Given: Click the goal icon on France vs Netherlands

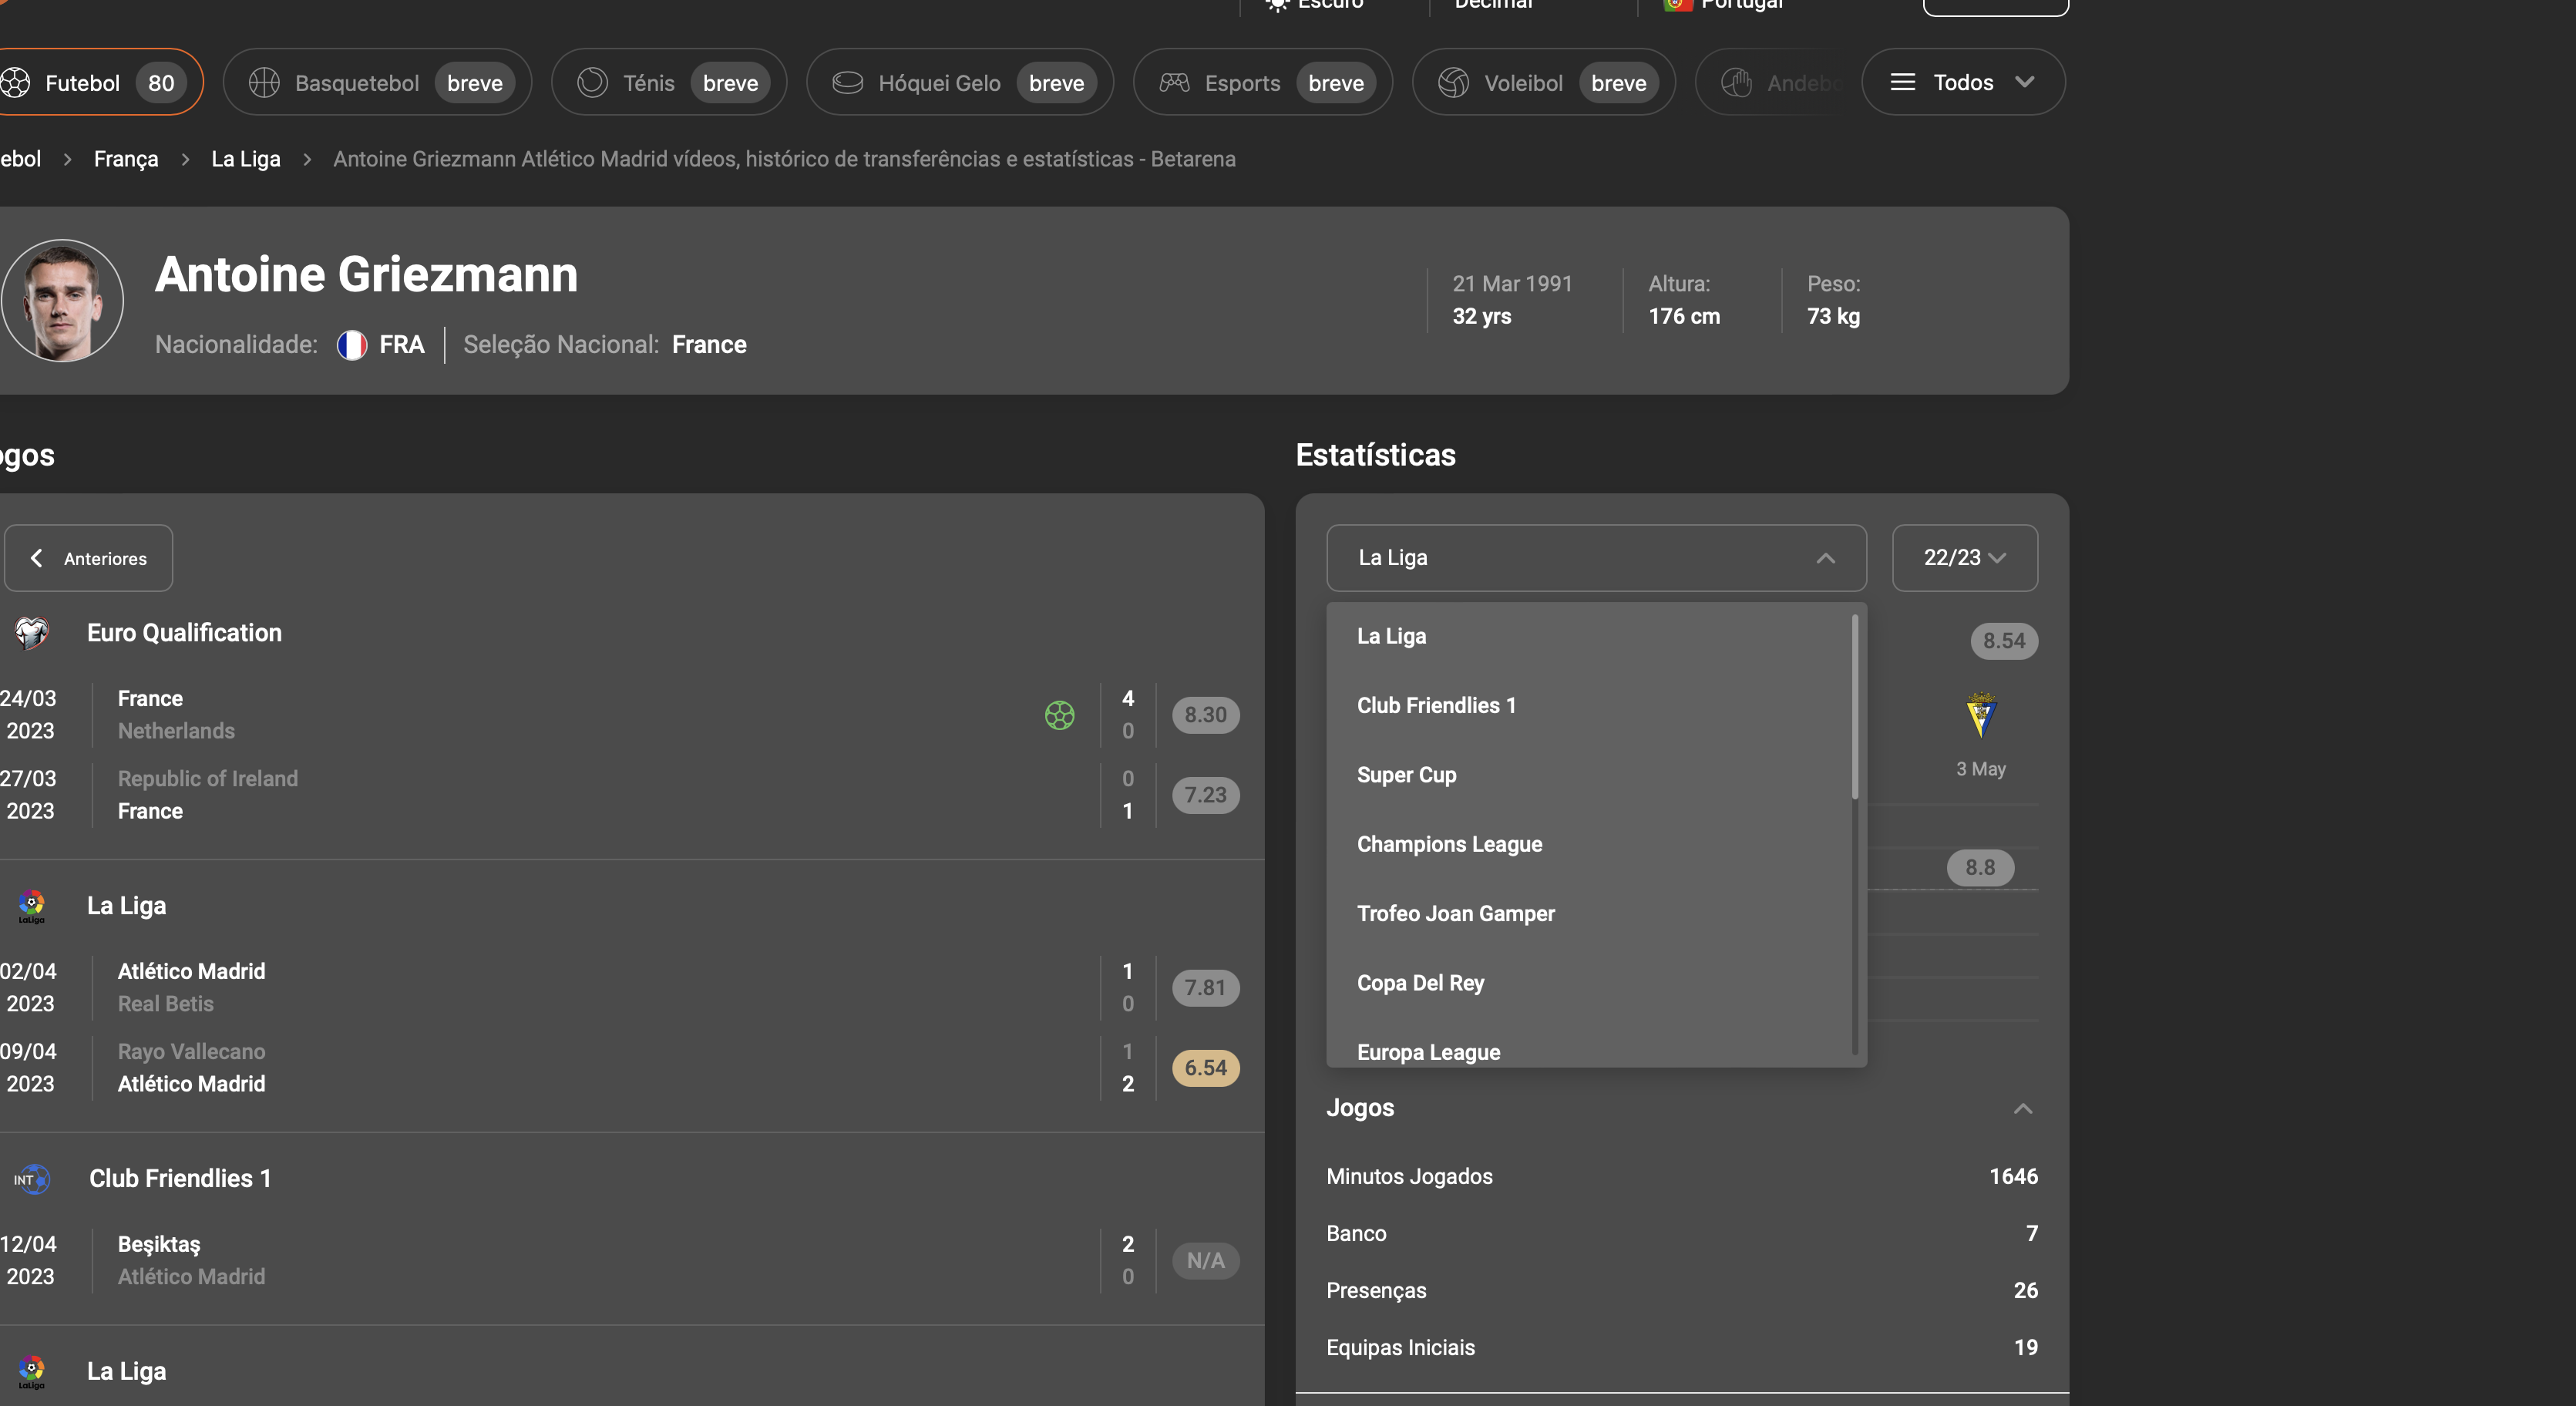Looking at the screenshot, I should click(1060, 715).
